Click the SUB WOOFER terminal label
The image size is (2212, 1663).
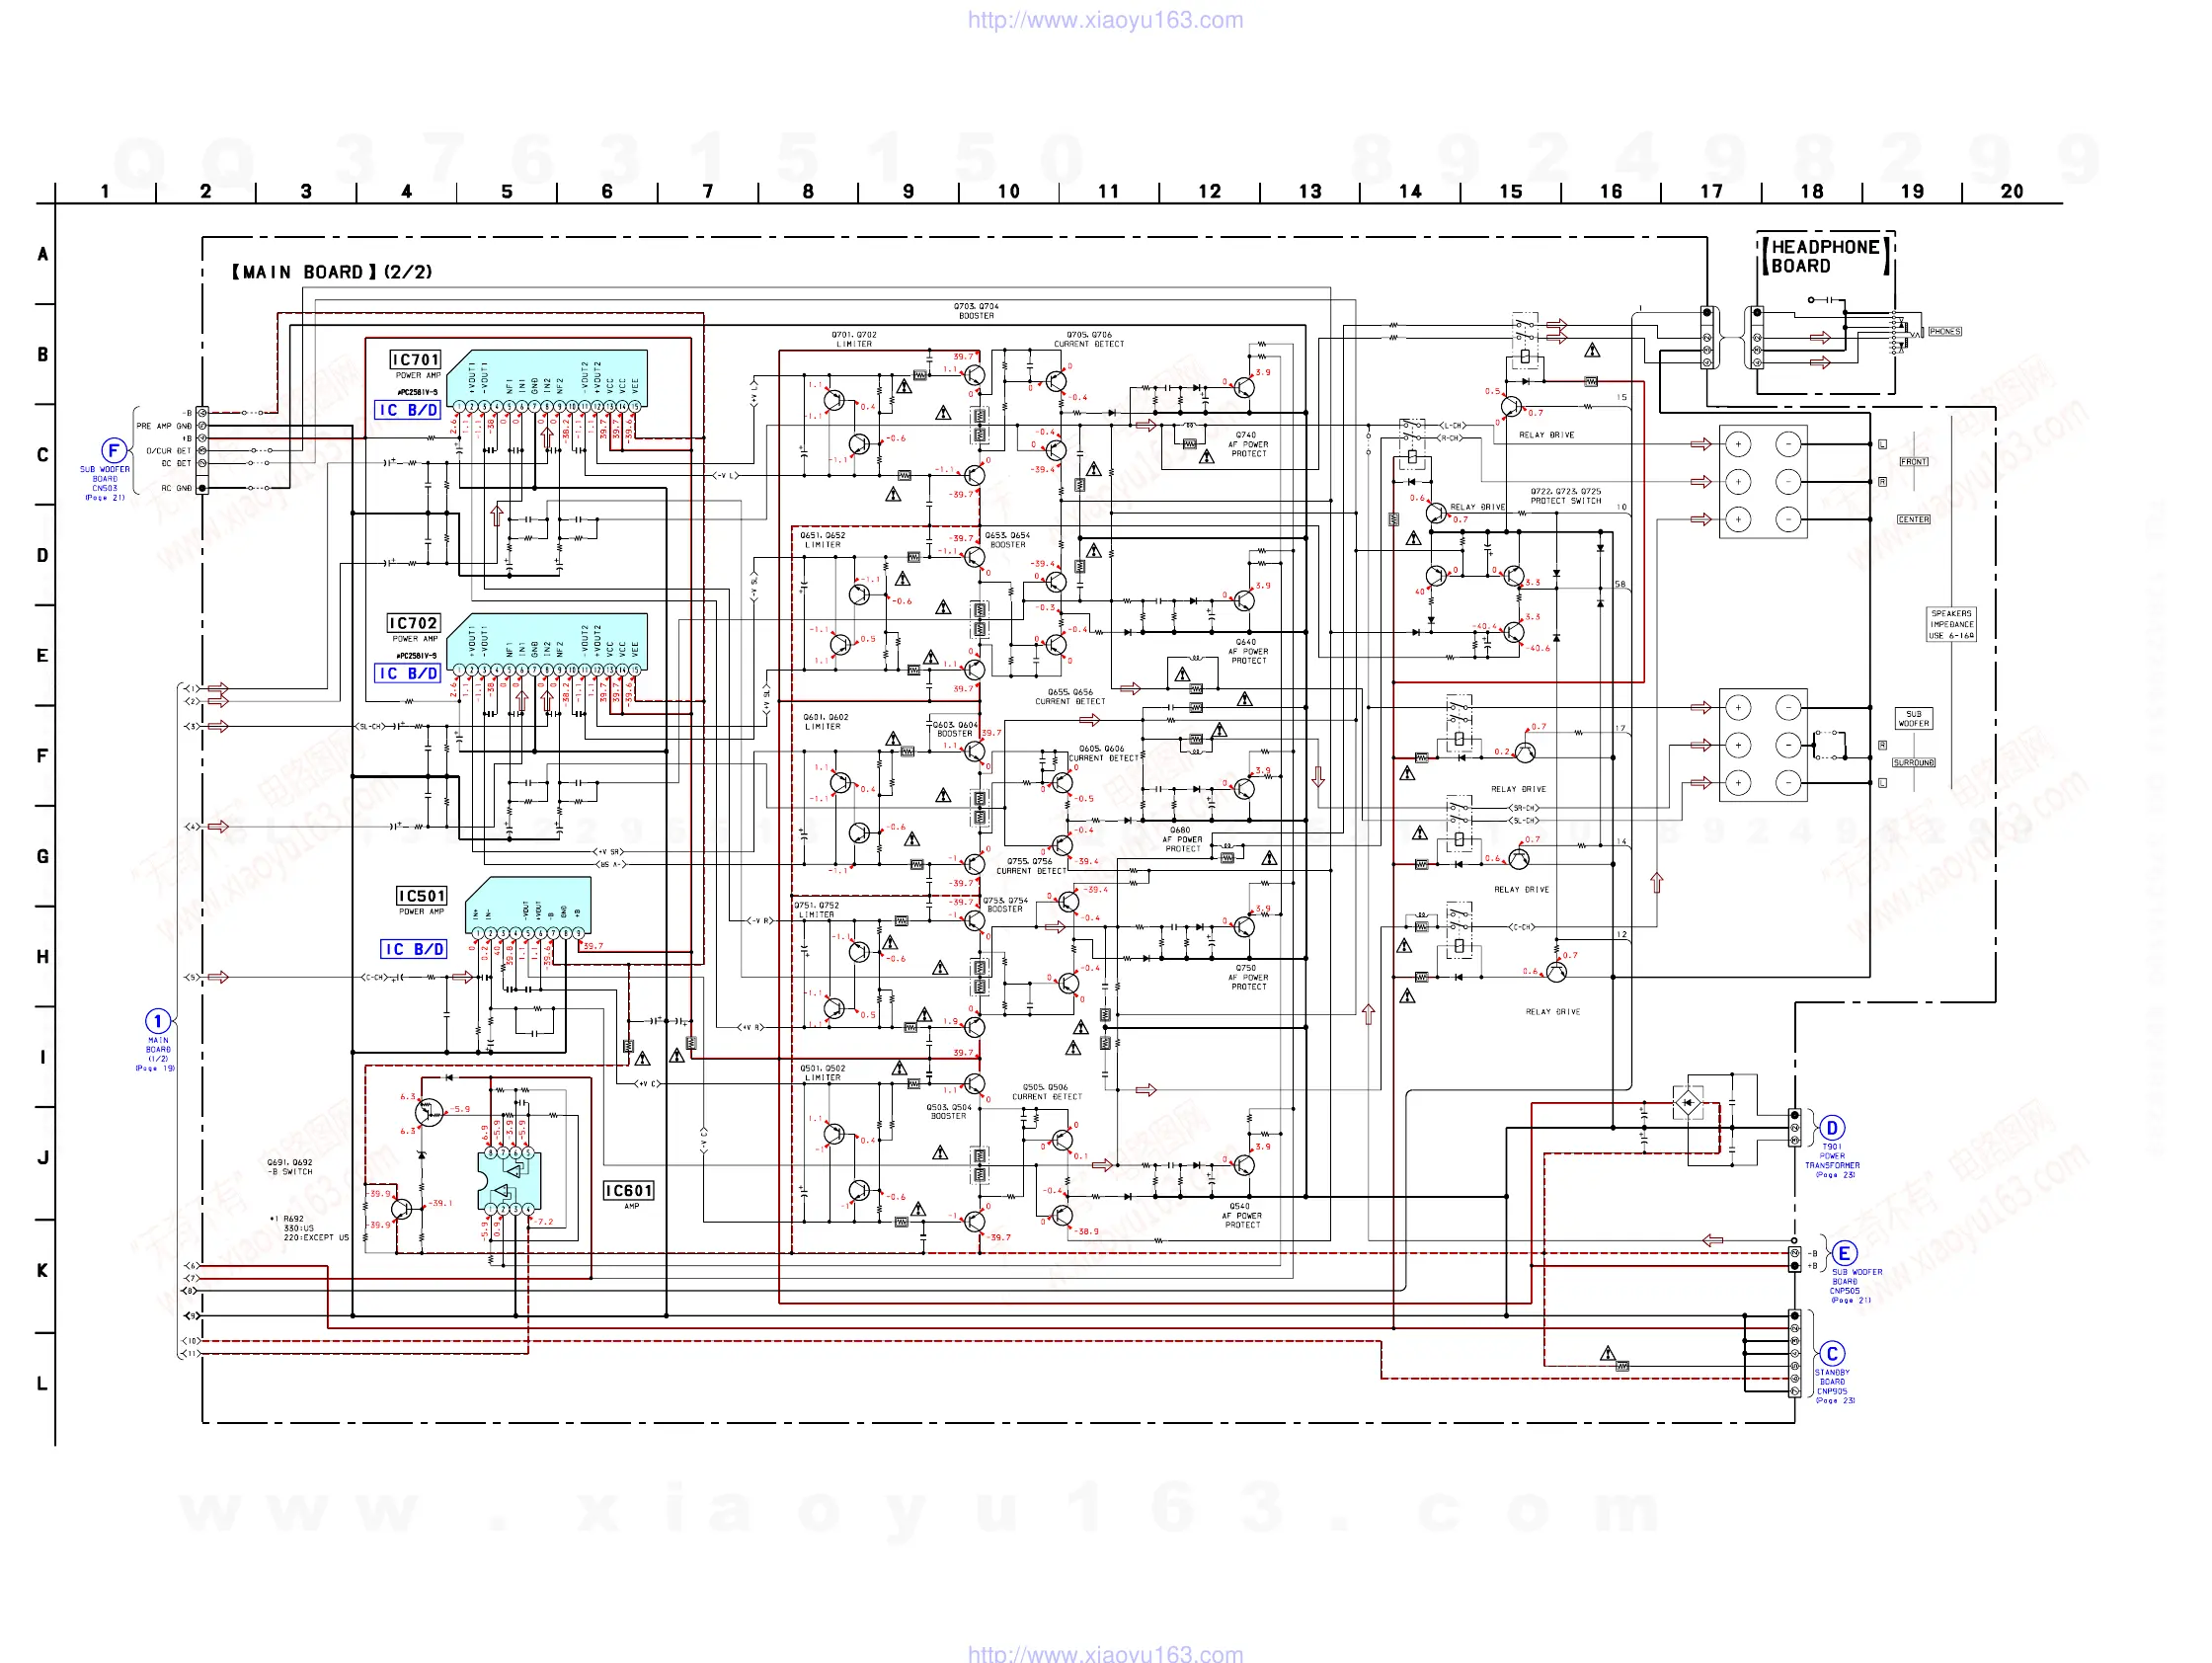(x=1913, y=719)
